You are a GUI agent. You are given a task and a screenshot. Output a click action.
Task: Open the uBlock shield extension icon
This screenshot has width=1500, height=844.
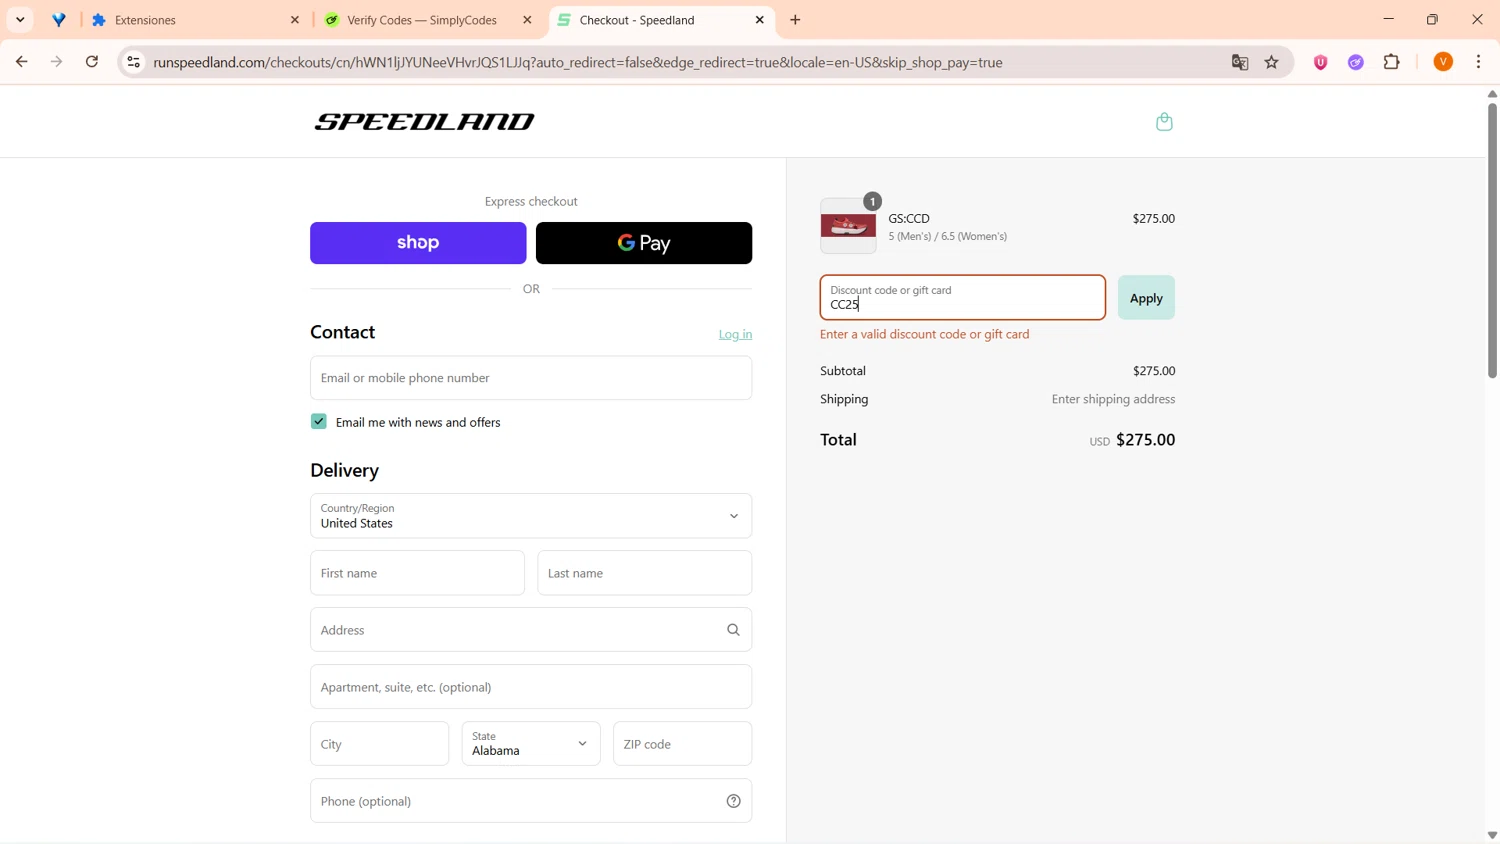tap(1321, 62)
